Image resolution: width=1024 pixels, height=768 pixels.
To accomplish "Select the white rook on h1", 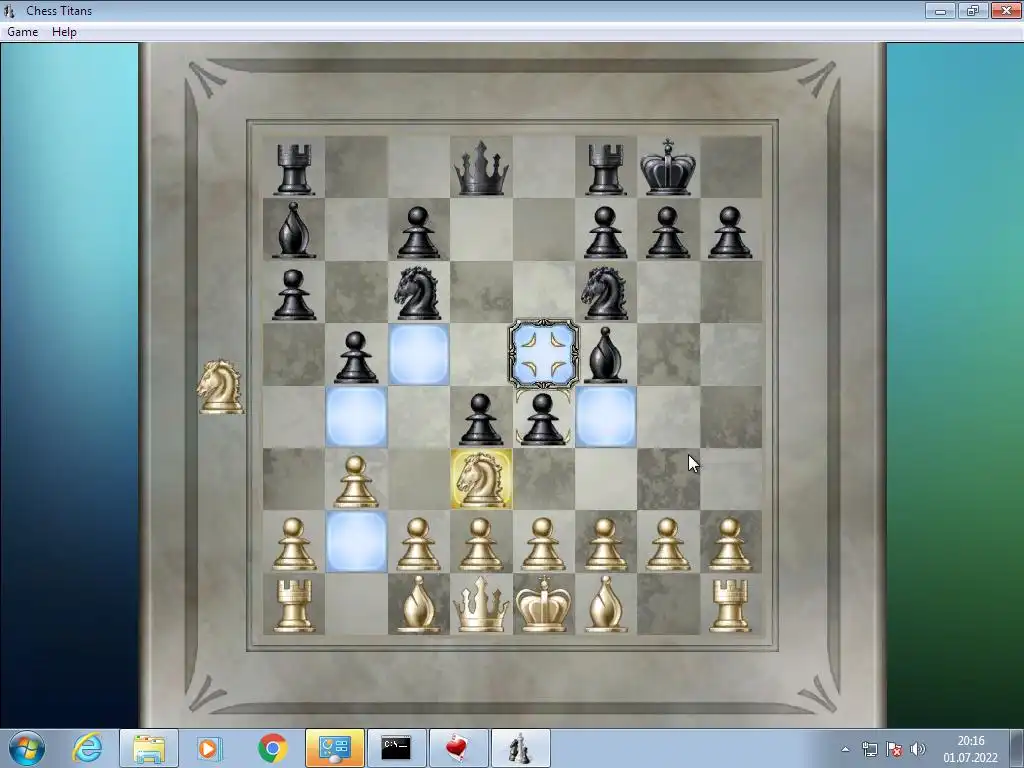I will pos(730,607).
